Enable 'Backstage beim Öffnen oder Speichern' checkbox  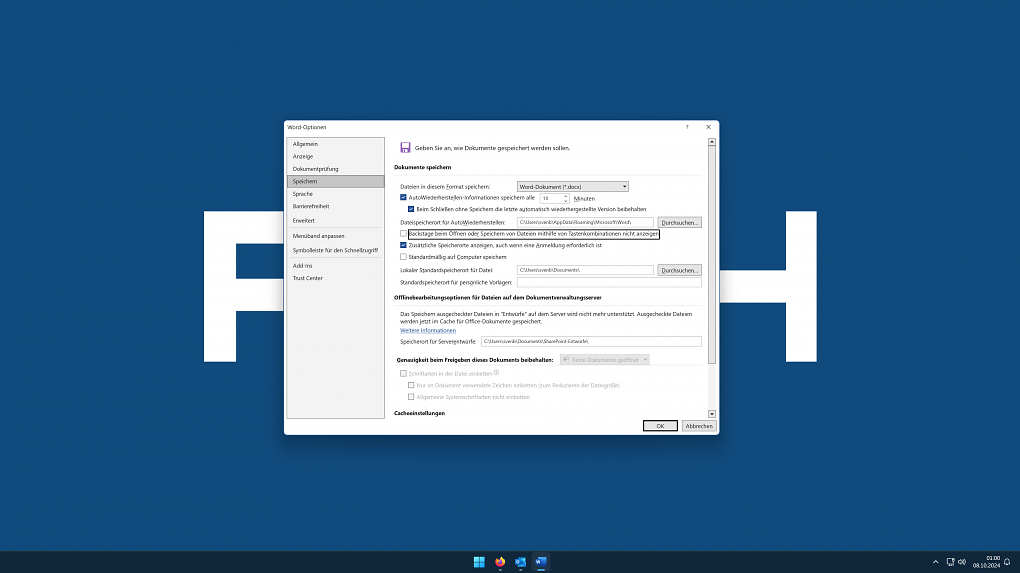tap(403, 233)
